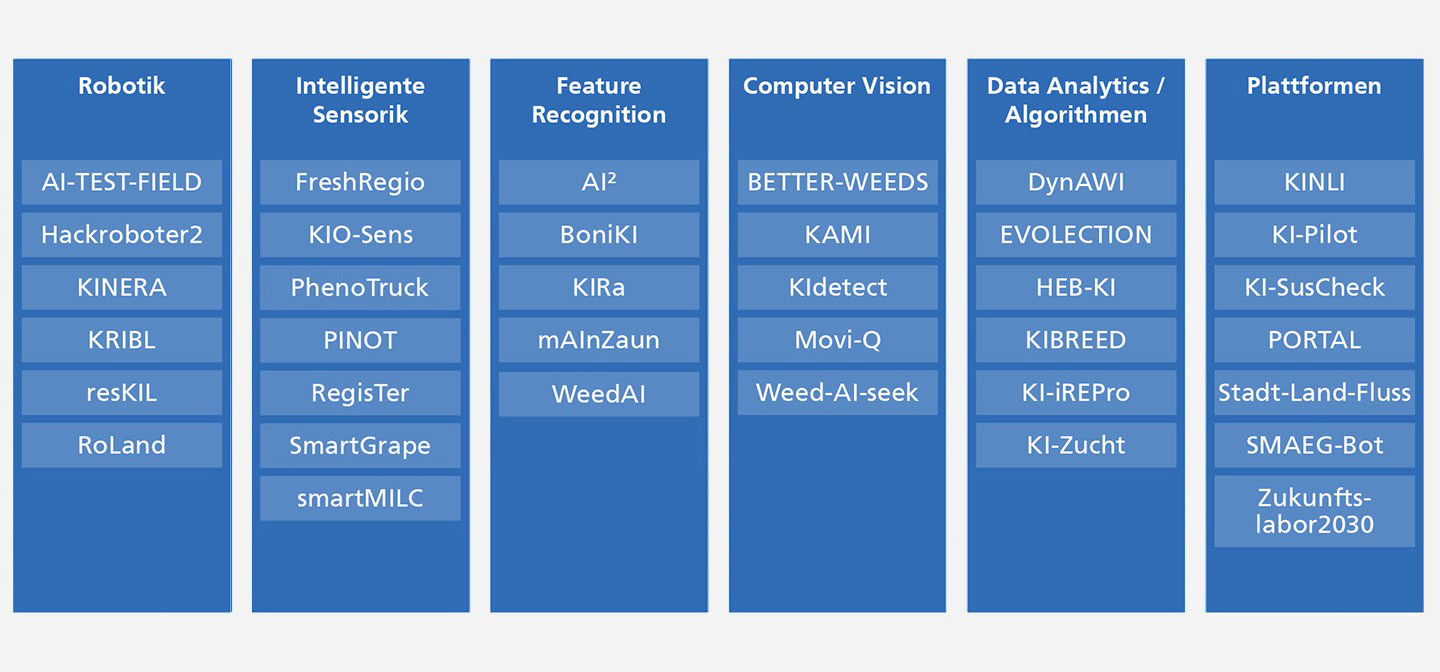Click the RoLand box
Screen dimensions: 1440x672
(122, 445)
